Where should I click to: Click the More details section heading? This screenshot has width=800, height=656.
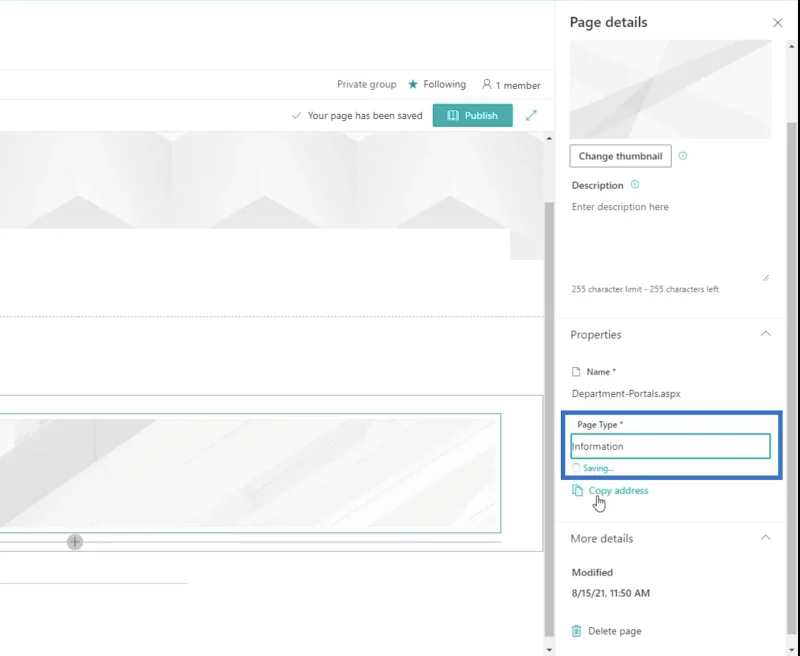(x=602, y=539)
